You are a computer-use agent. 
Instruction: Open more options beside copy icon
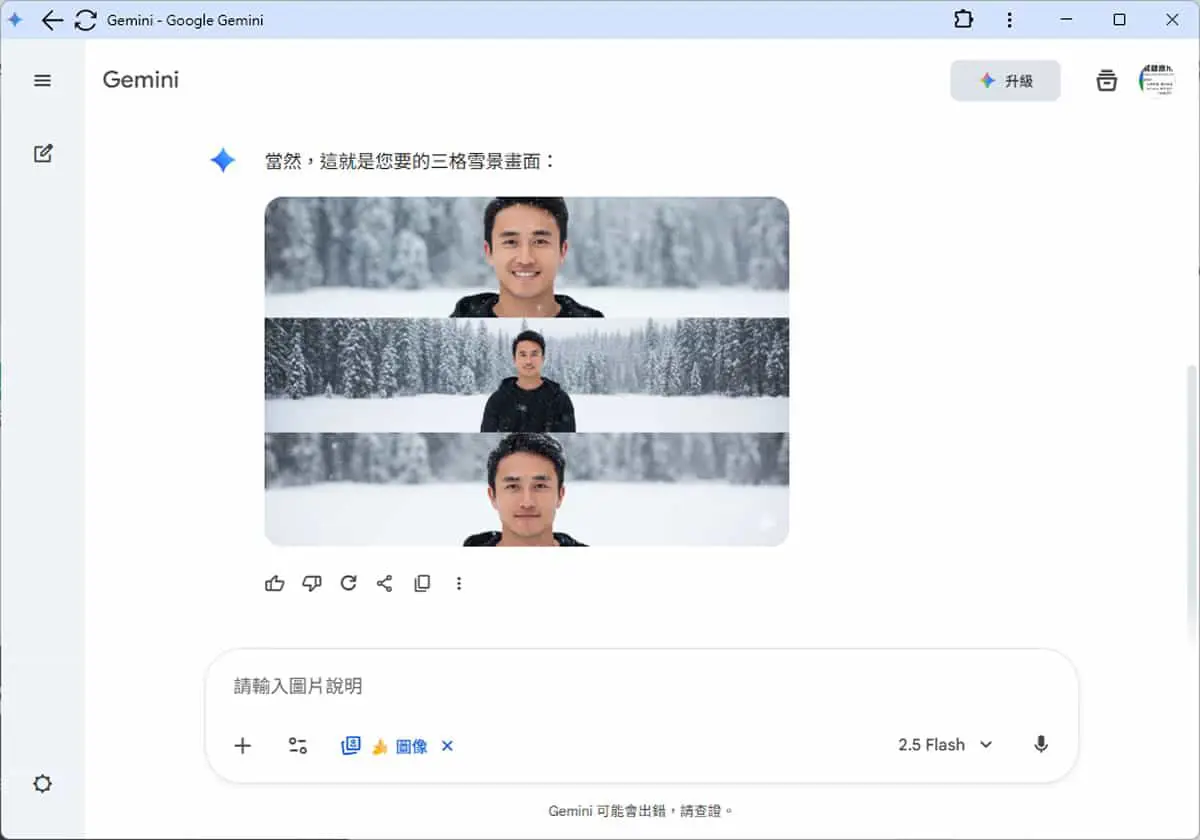point(459,583)
